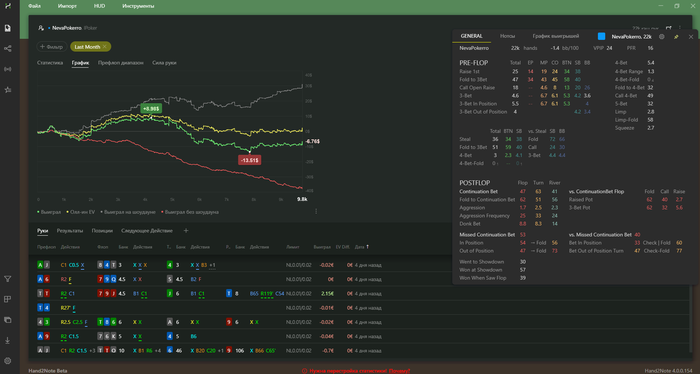Toggle Выиграл на шоудауне legend series
Screen dimensions: 700x374
coord(129,212)
